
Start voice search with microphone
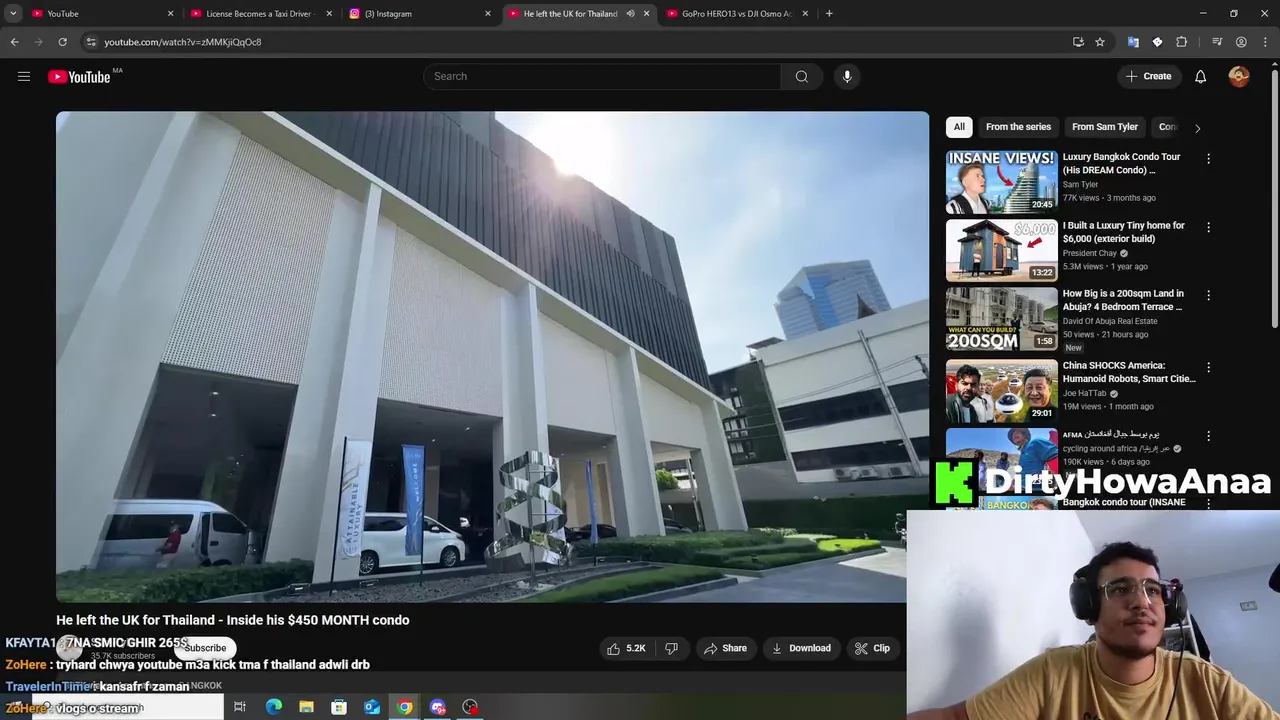click(847, 76)
